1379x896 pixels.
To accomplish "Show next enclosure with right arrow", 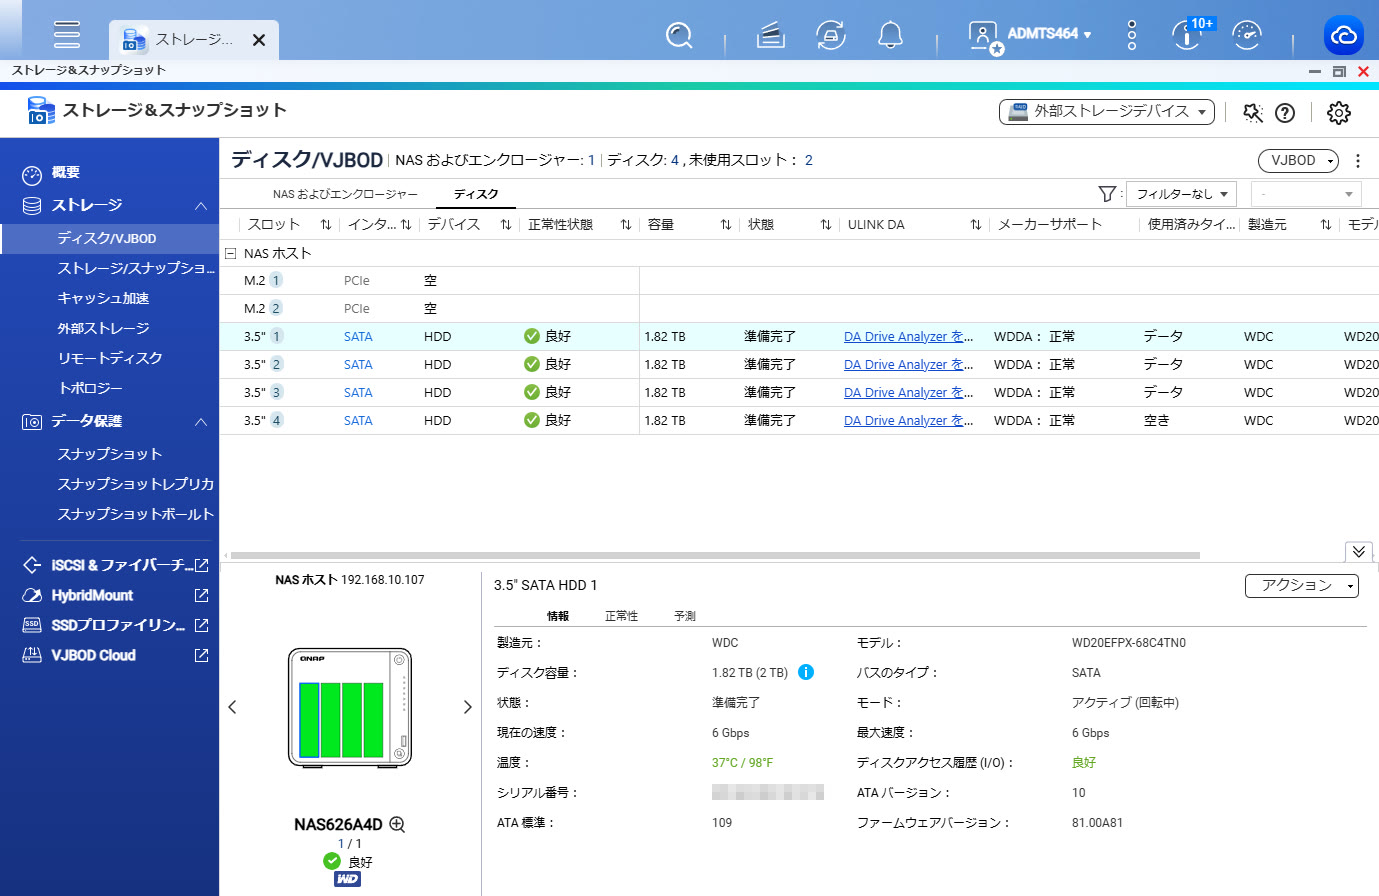I will [x=467, y=707].
